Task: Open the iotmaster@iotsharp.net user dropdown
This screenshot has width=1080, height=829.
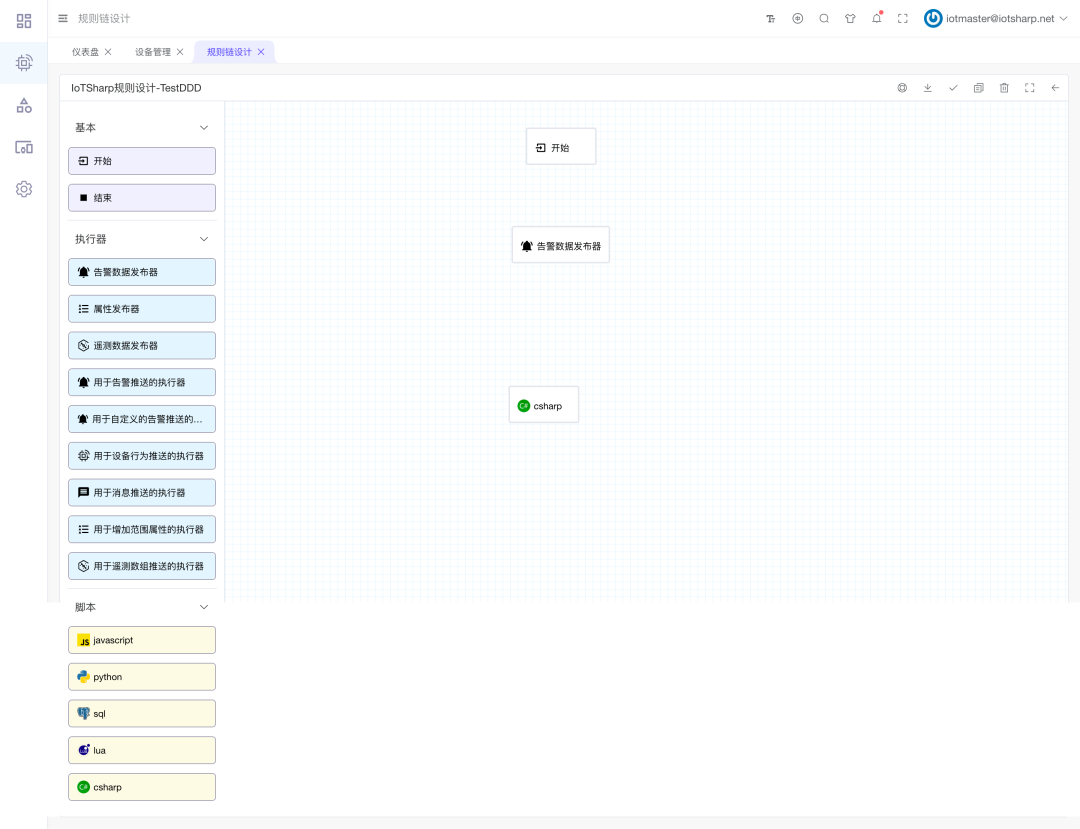Action: [996, 19]
